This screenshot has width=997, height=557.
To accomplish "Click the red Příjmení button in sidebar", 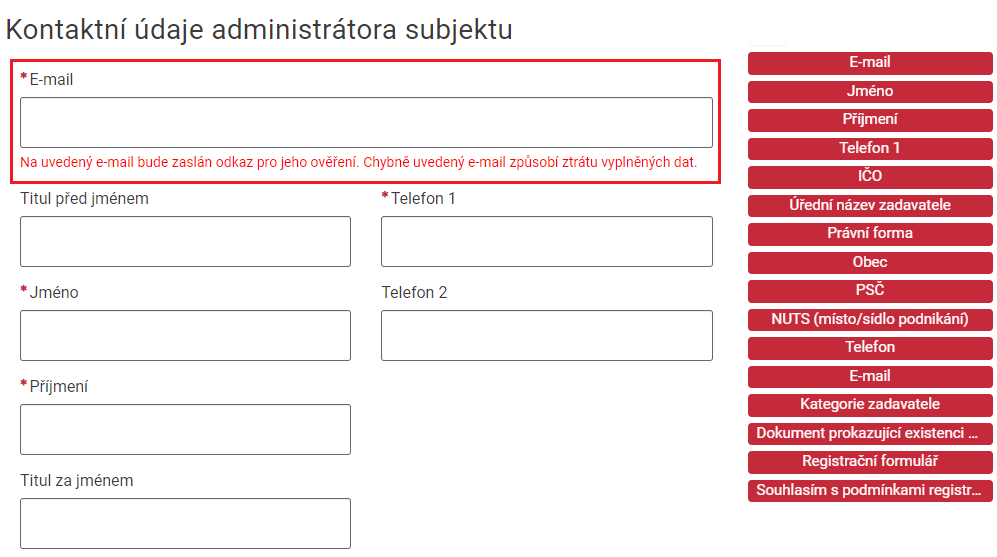I will click(x=870, y=120).
